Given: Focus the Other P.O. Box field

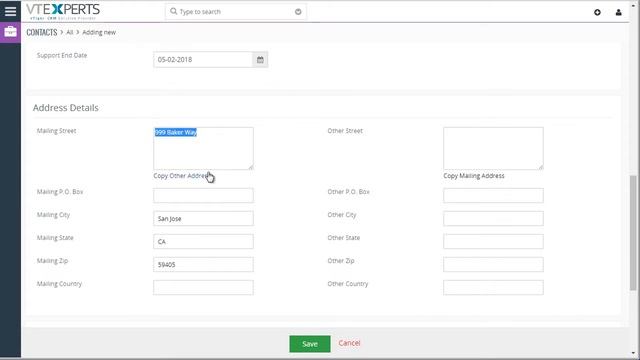Looking at the screenshot, I should (493, 196).
